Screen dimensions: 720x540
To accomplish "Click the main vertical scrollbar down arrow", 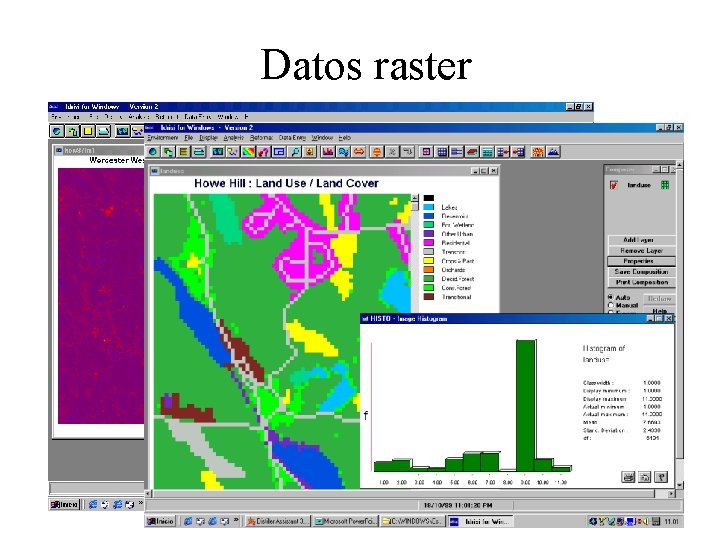I will pos(679,485).
